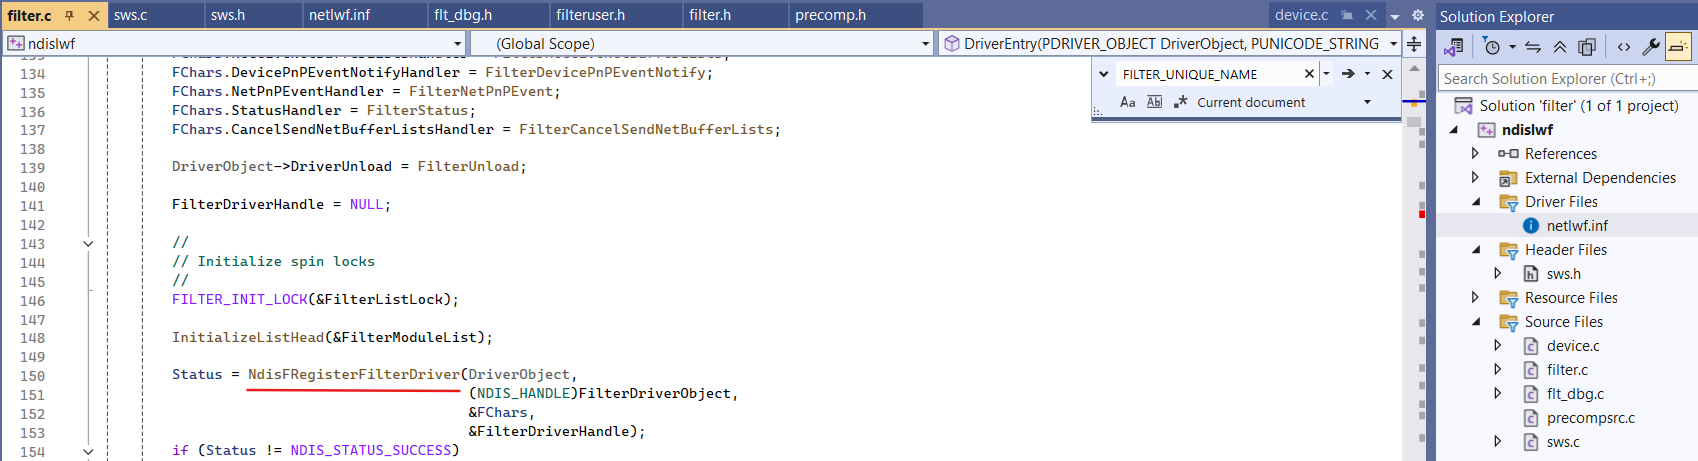Click Collapse All in Solution Explorer
The height and width of the screenshot is (461, 1698).
[x=1560, y=47]
